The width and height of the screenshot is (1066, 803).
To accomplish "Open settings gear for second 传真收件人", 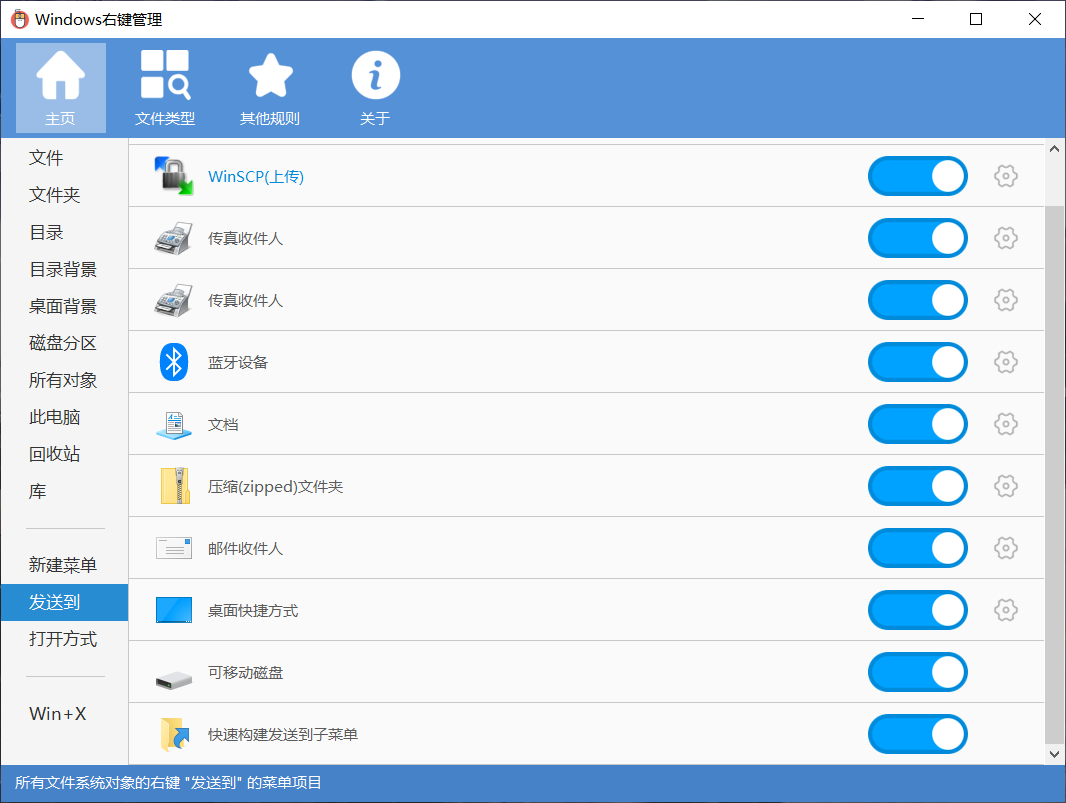I will click(x=1005, y=300).
